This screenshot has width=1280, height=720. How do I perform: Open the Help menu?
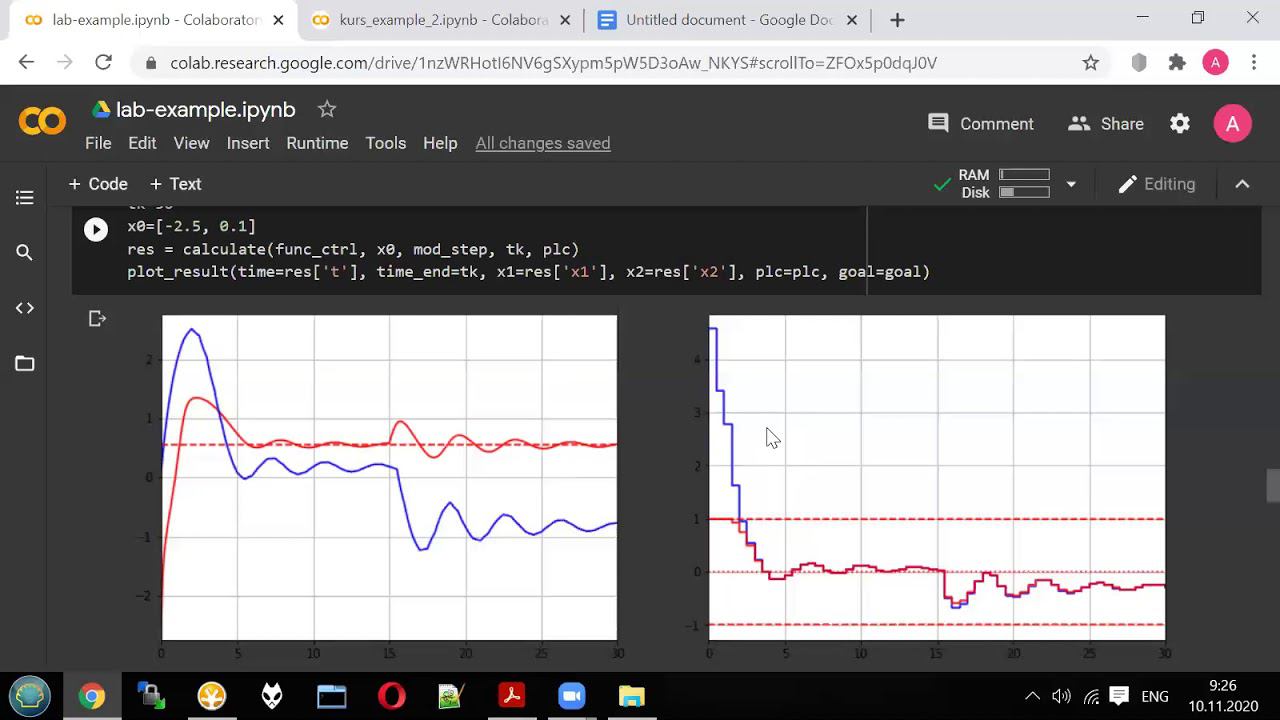[x=440, y=143]
